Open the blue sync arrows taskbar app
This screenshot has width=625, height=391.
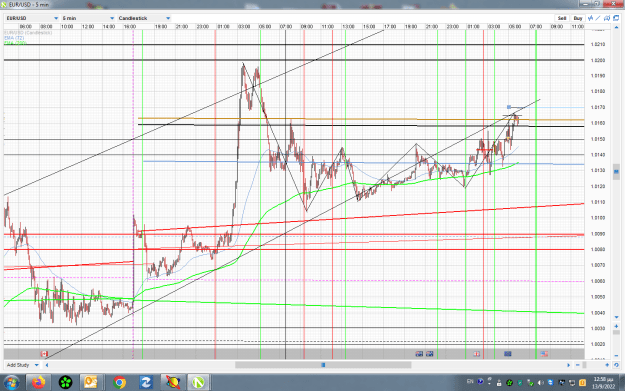point(146,383)
